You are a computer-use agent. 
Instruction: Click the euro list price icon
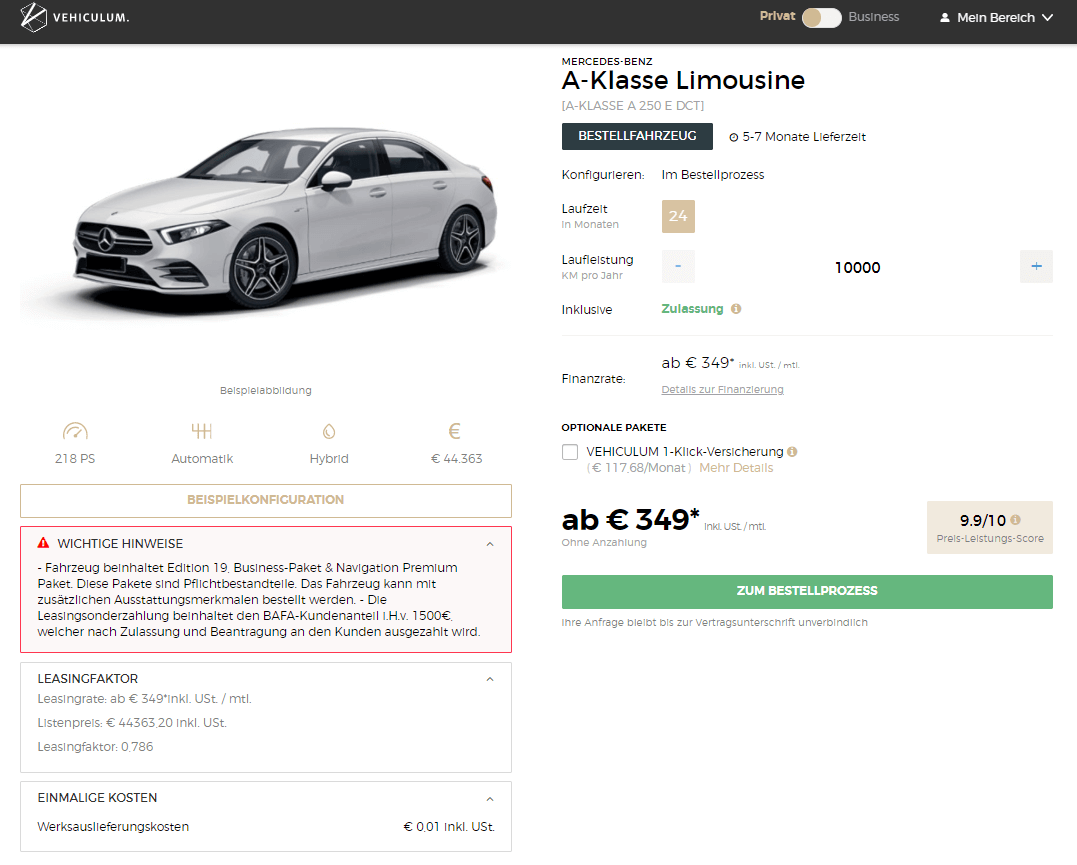tap(454, 431)
